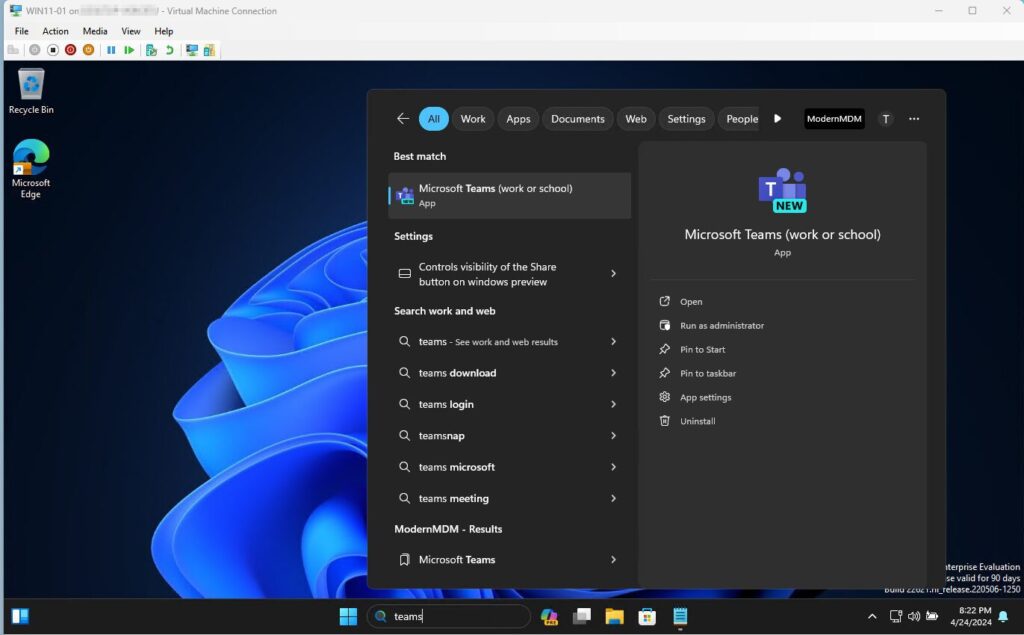
Task: Select the Apps search filter tab
Action: pos(518,119)
